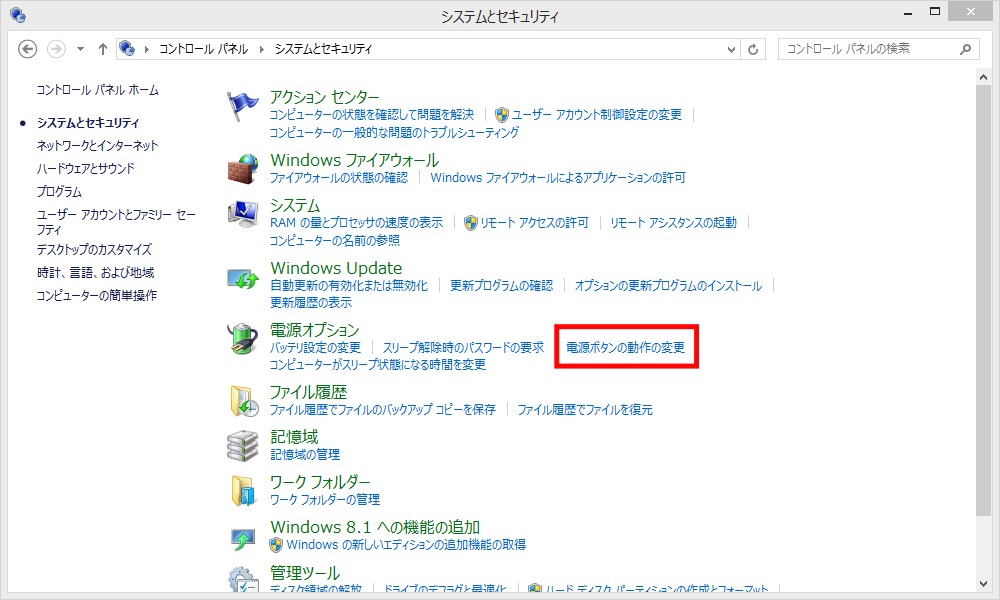
Task: Open 更新プログラムの確認 link
Action: (x=502, y=285)
